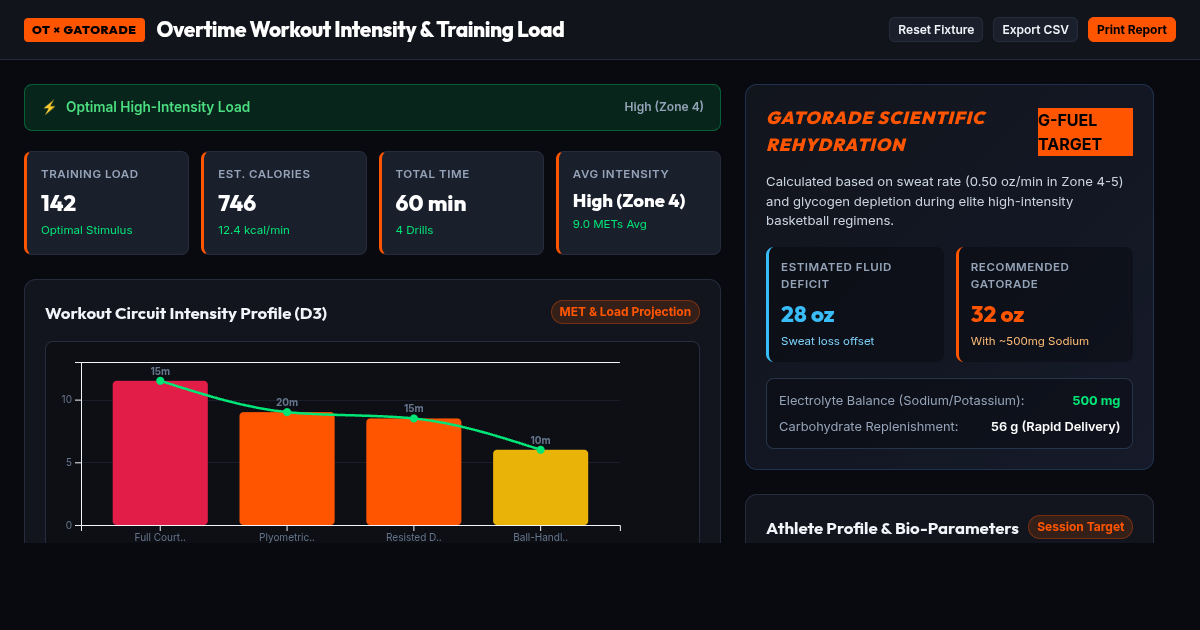
Task: Select the Plyometric orange chart bar
Action: pos(287,469)
